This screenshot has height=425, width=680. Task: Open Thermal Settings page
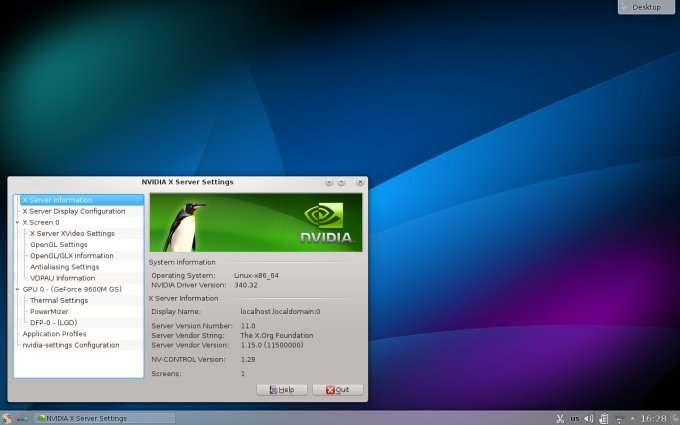click(x=59, y=301)
